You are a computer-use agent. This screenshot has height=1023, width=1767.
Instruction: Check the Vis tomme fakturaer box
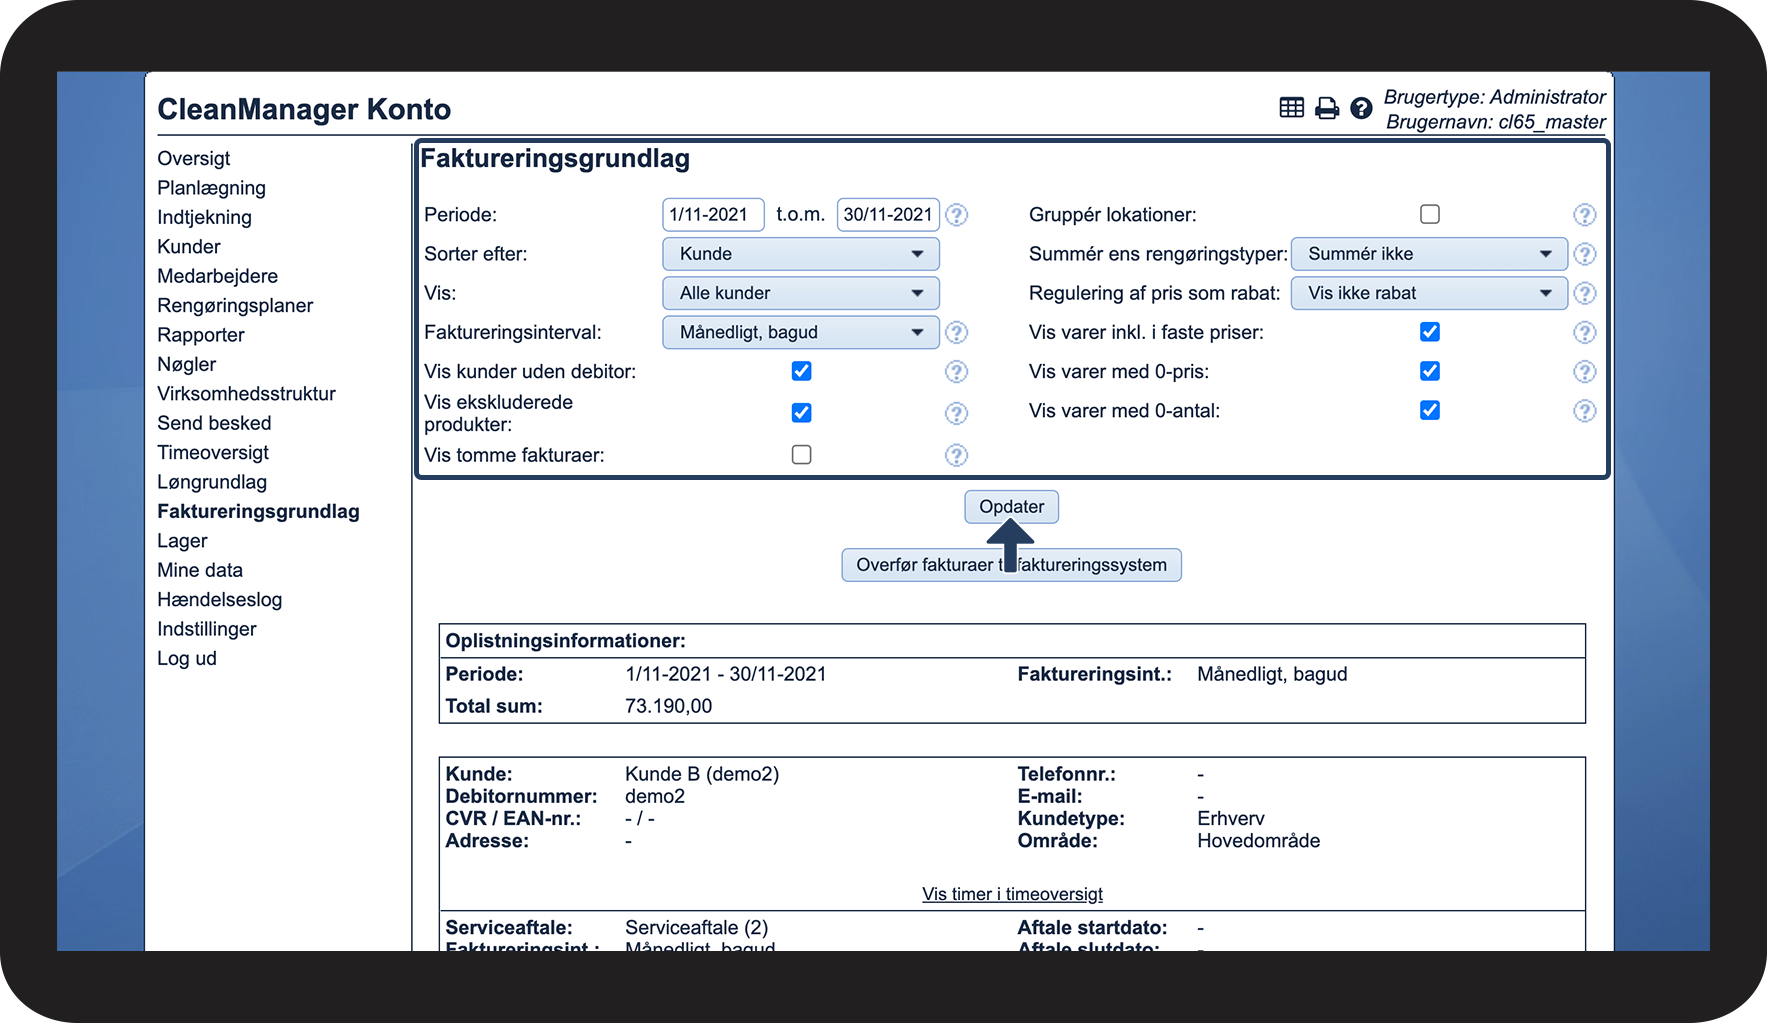click(x=801, y=455)
